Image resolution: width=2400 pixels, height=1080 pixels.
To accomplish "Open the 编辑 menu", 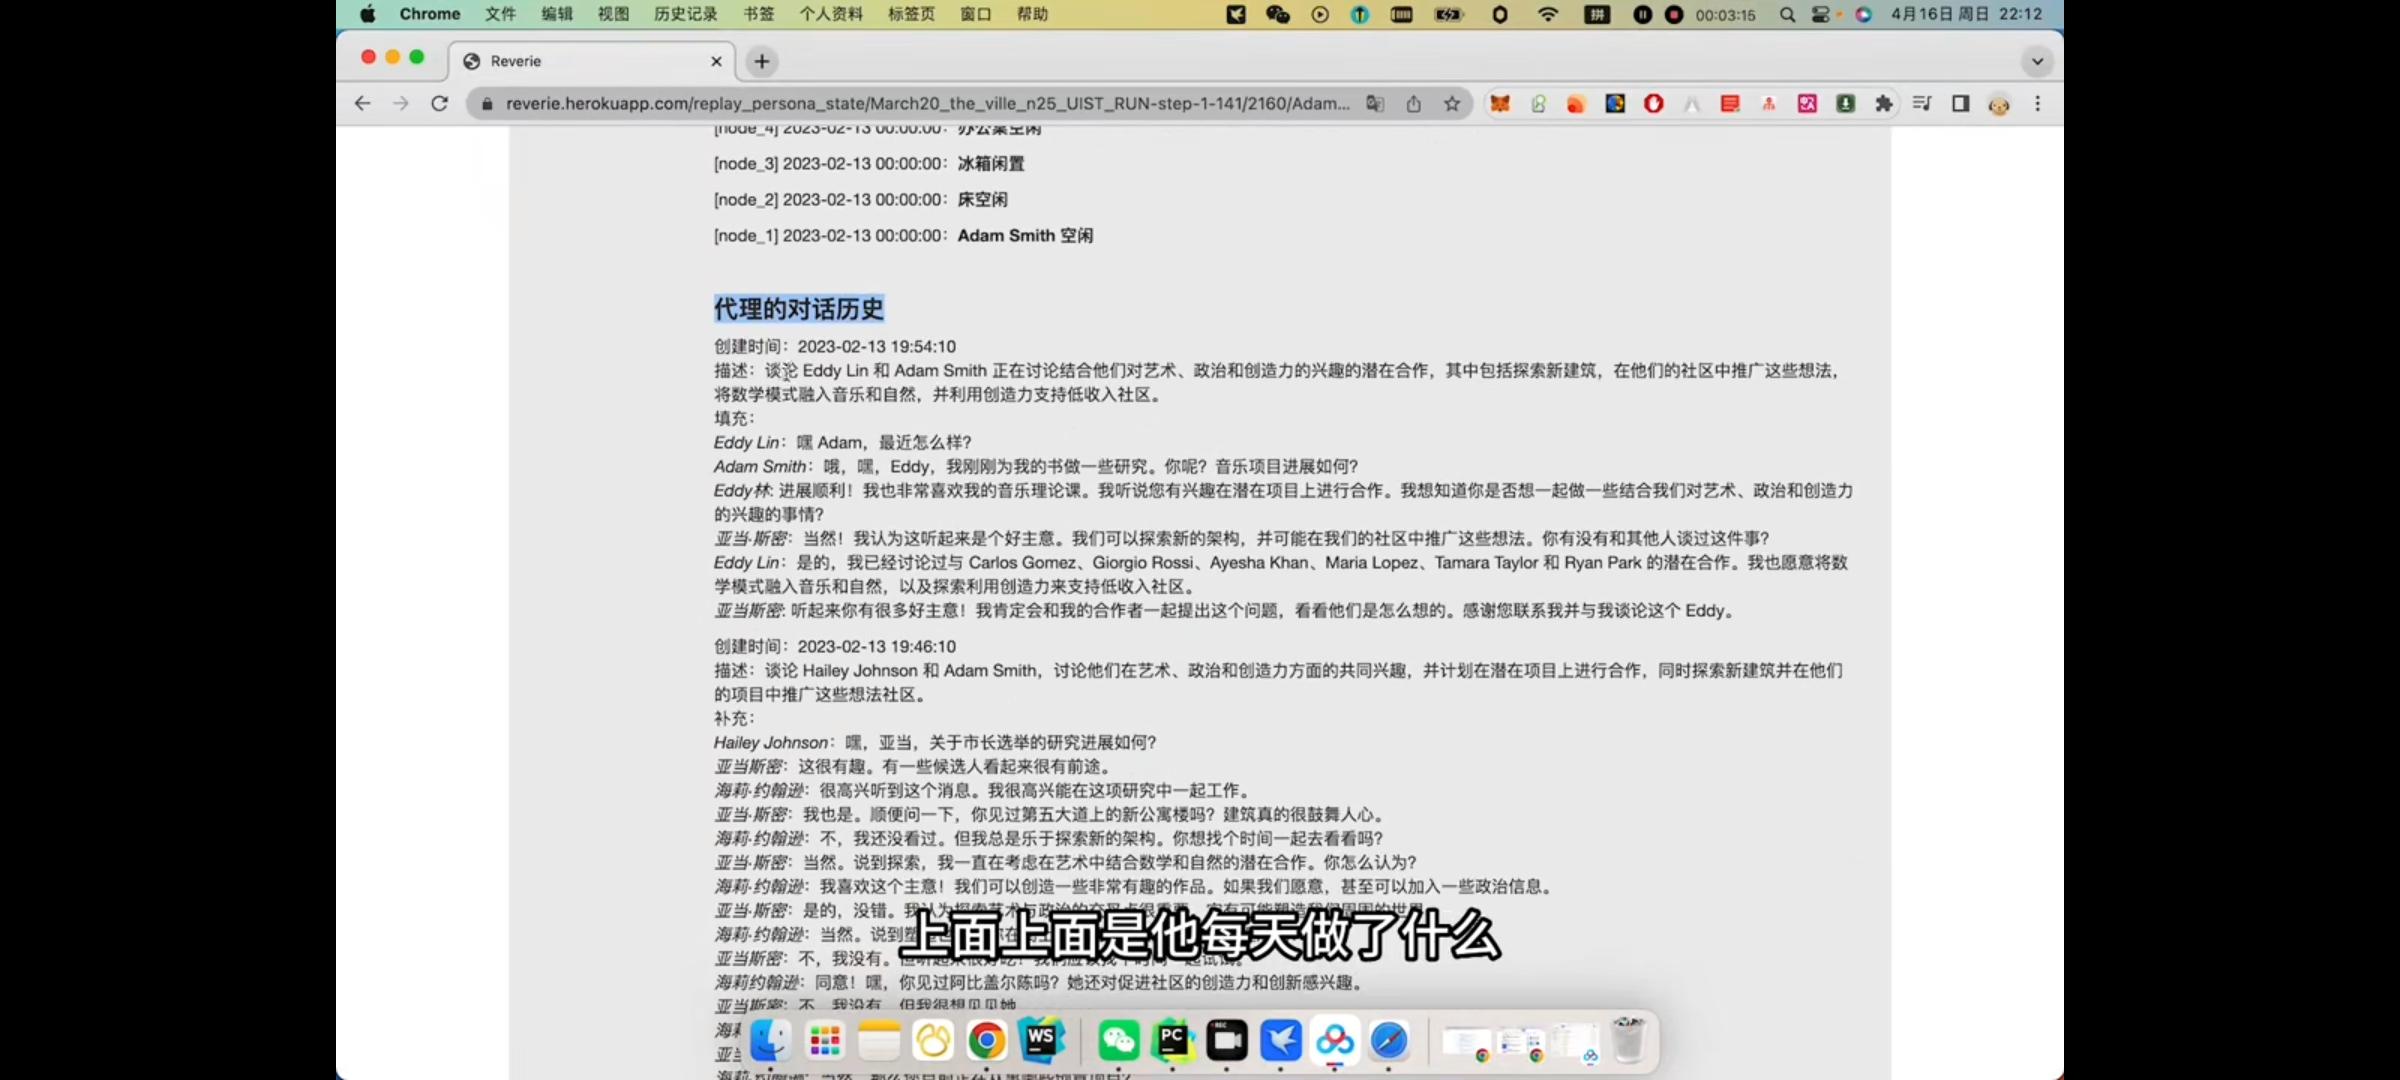I will click(557, 14).
